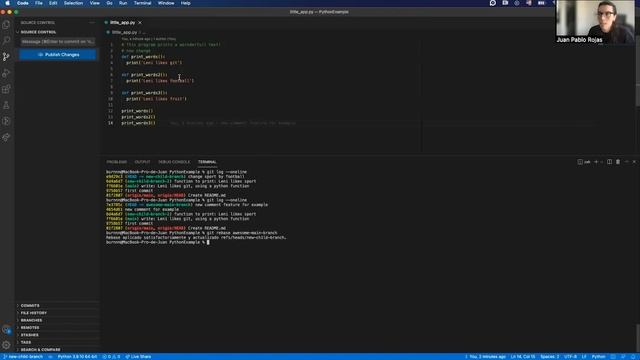Expand the TAGS section

(57, 342)
